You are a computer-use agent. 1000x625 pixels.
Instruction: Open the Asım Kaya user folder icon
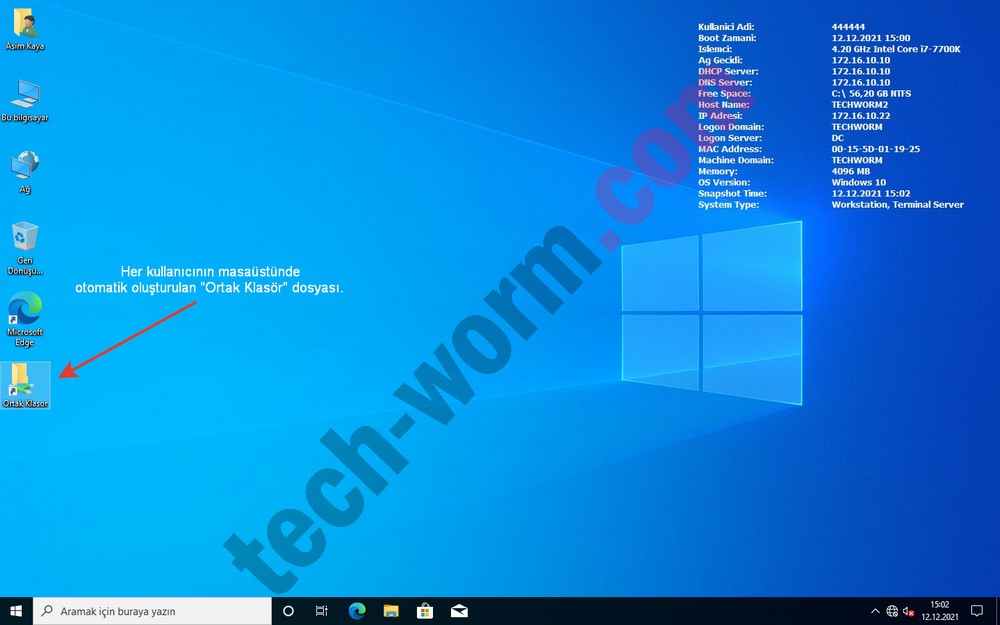coord(24,24)
